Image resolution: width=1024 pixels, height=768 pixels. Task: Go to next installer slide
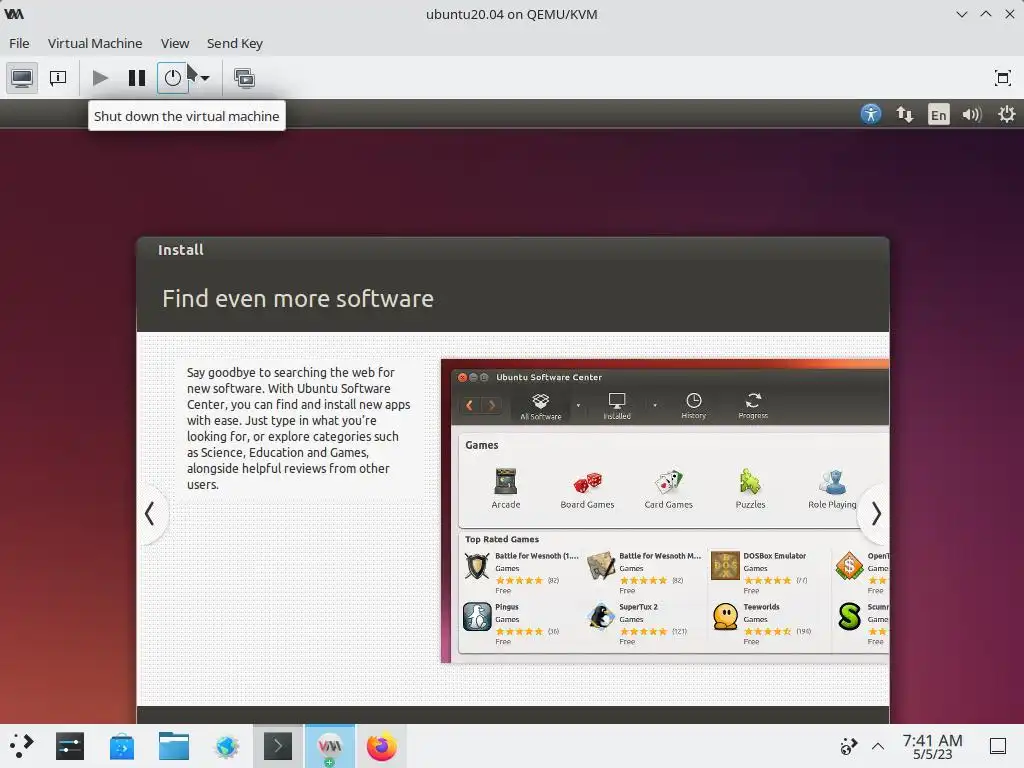(x=876, y=514)
